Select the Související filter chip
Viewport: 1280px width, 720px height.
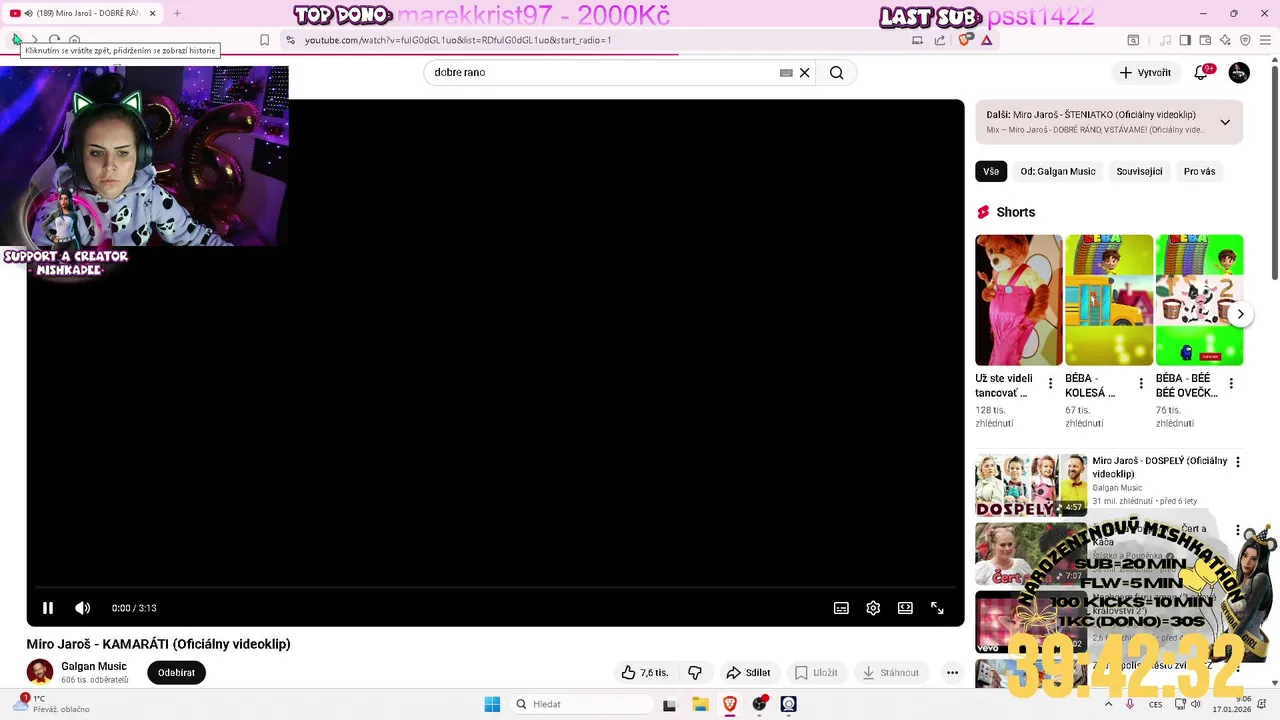pos(1139,171)
